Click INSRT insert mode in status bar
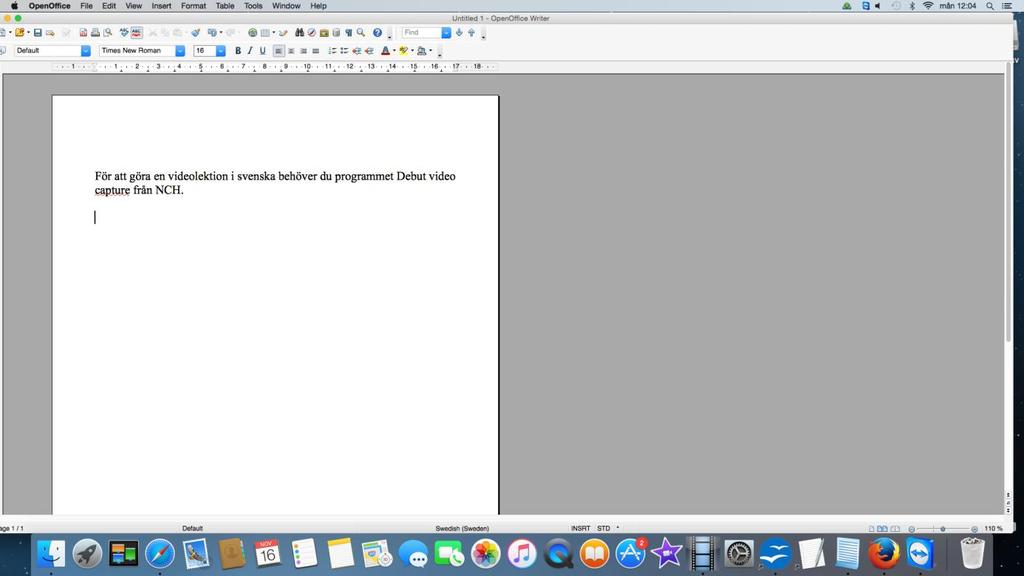The height and width of the screenshot is (576, 1024). pyautogui.click(x=581, y=528)
